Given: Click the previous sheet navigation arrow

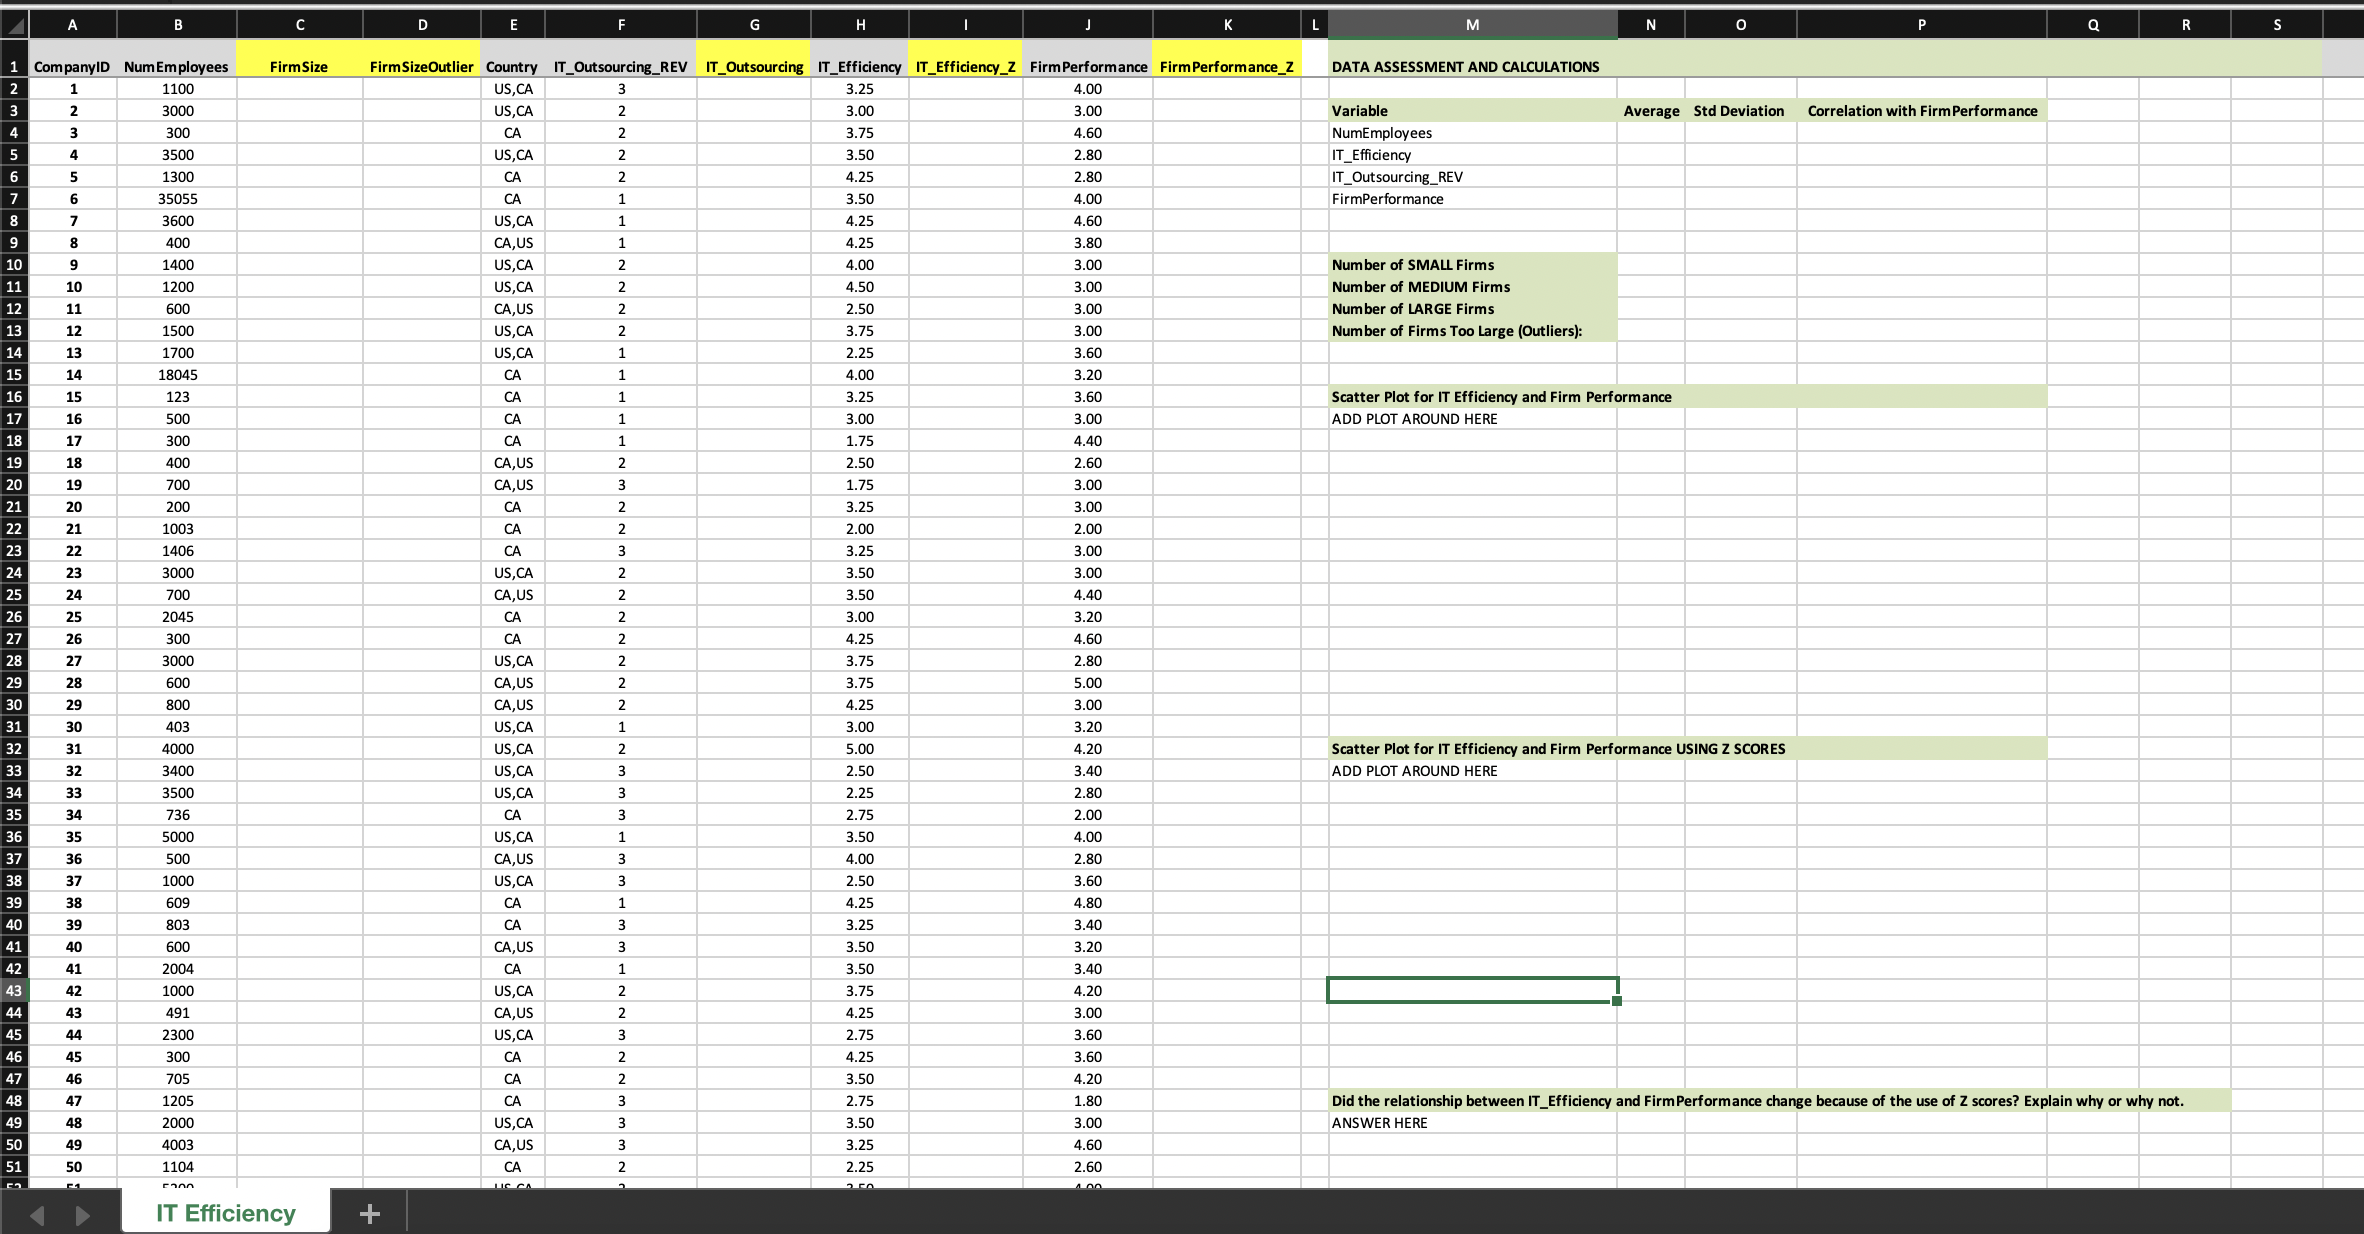Looking at the screenshot, I should point(38,1215).
